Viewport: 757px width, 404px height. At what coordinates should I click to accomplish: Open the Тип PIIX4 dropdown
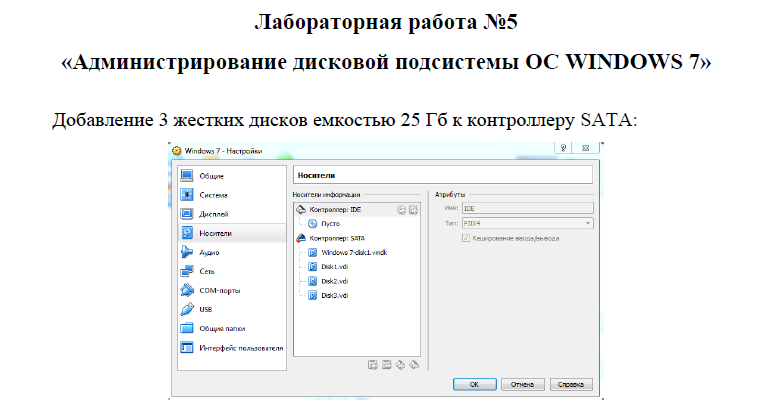pos(528,223)
